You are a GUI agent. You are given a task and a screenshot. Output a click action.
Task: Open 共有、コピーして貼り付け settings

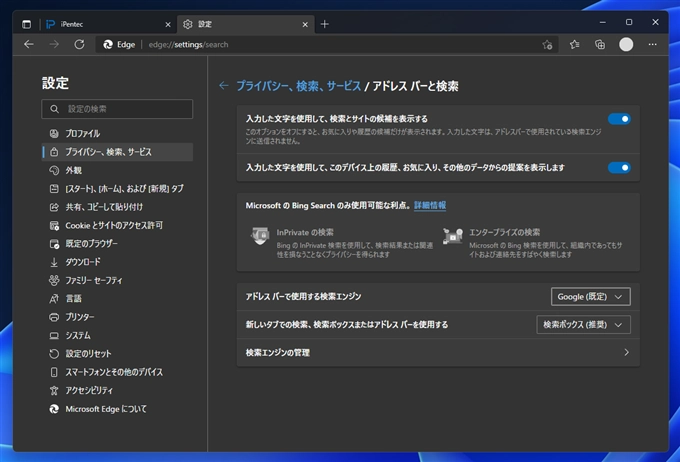click(x=117, y=207)
